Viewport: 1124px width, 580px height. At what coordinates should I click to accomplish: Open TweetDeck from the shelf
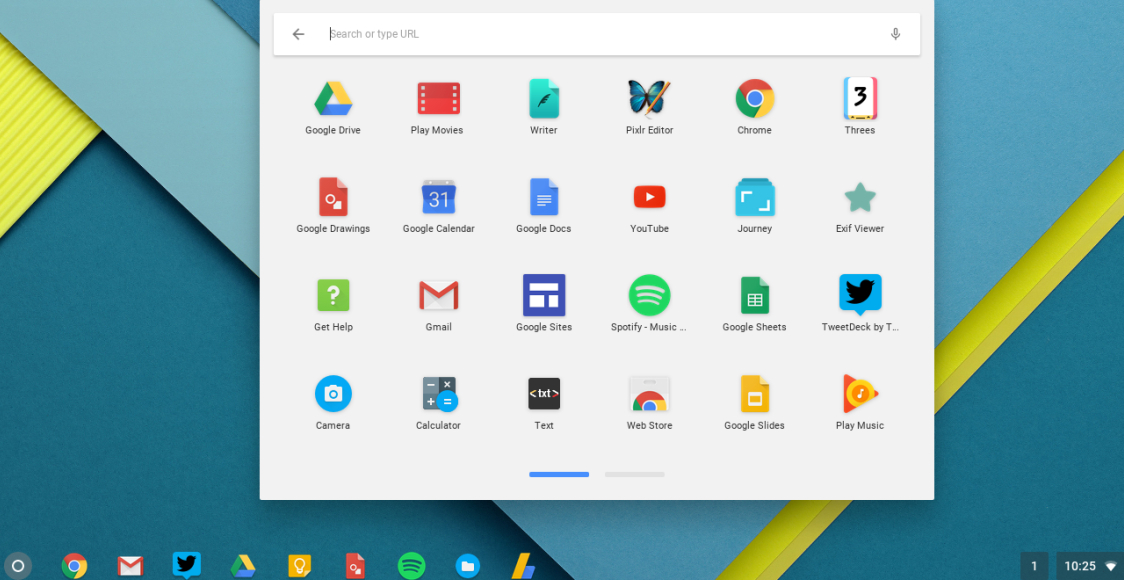(x=186, y=566)
